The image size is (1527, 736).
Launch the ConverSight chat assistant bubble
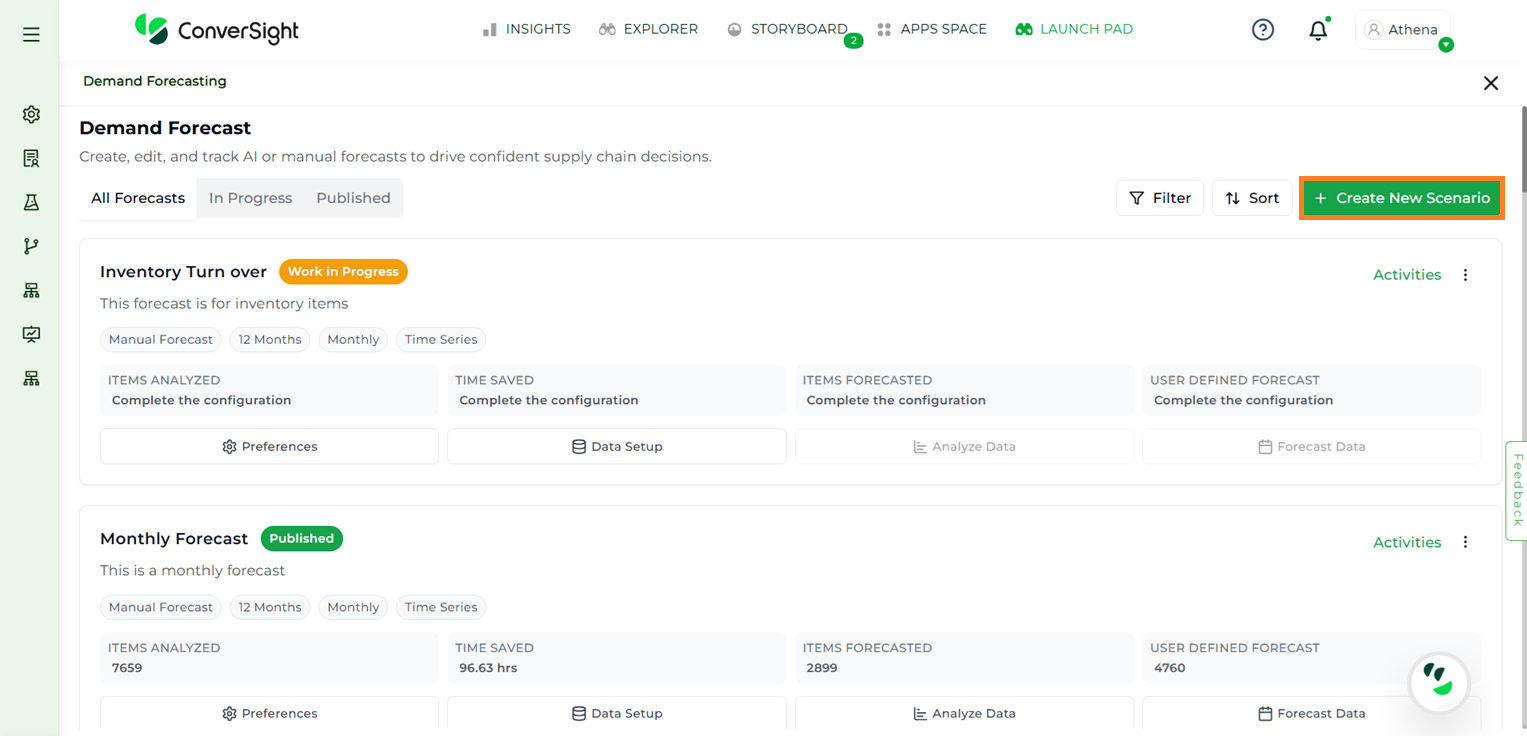pyautogui.click(x=1438, y=683)
